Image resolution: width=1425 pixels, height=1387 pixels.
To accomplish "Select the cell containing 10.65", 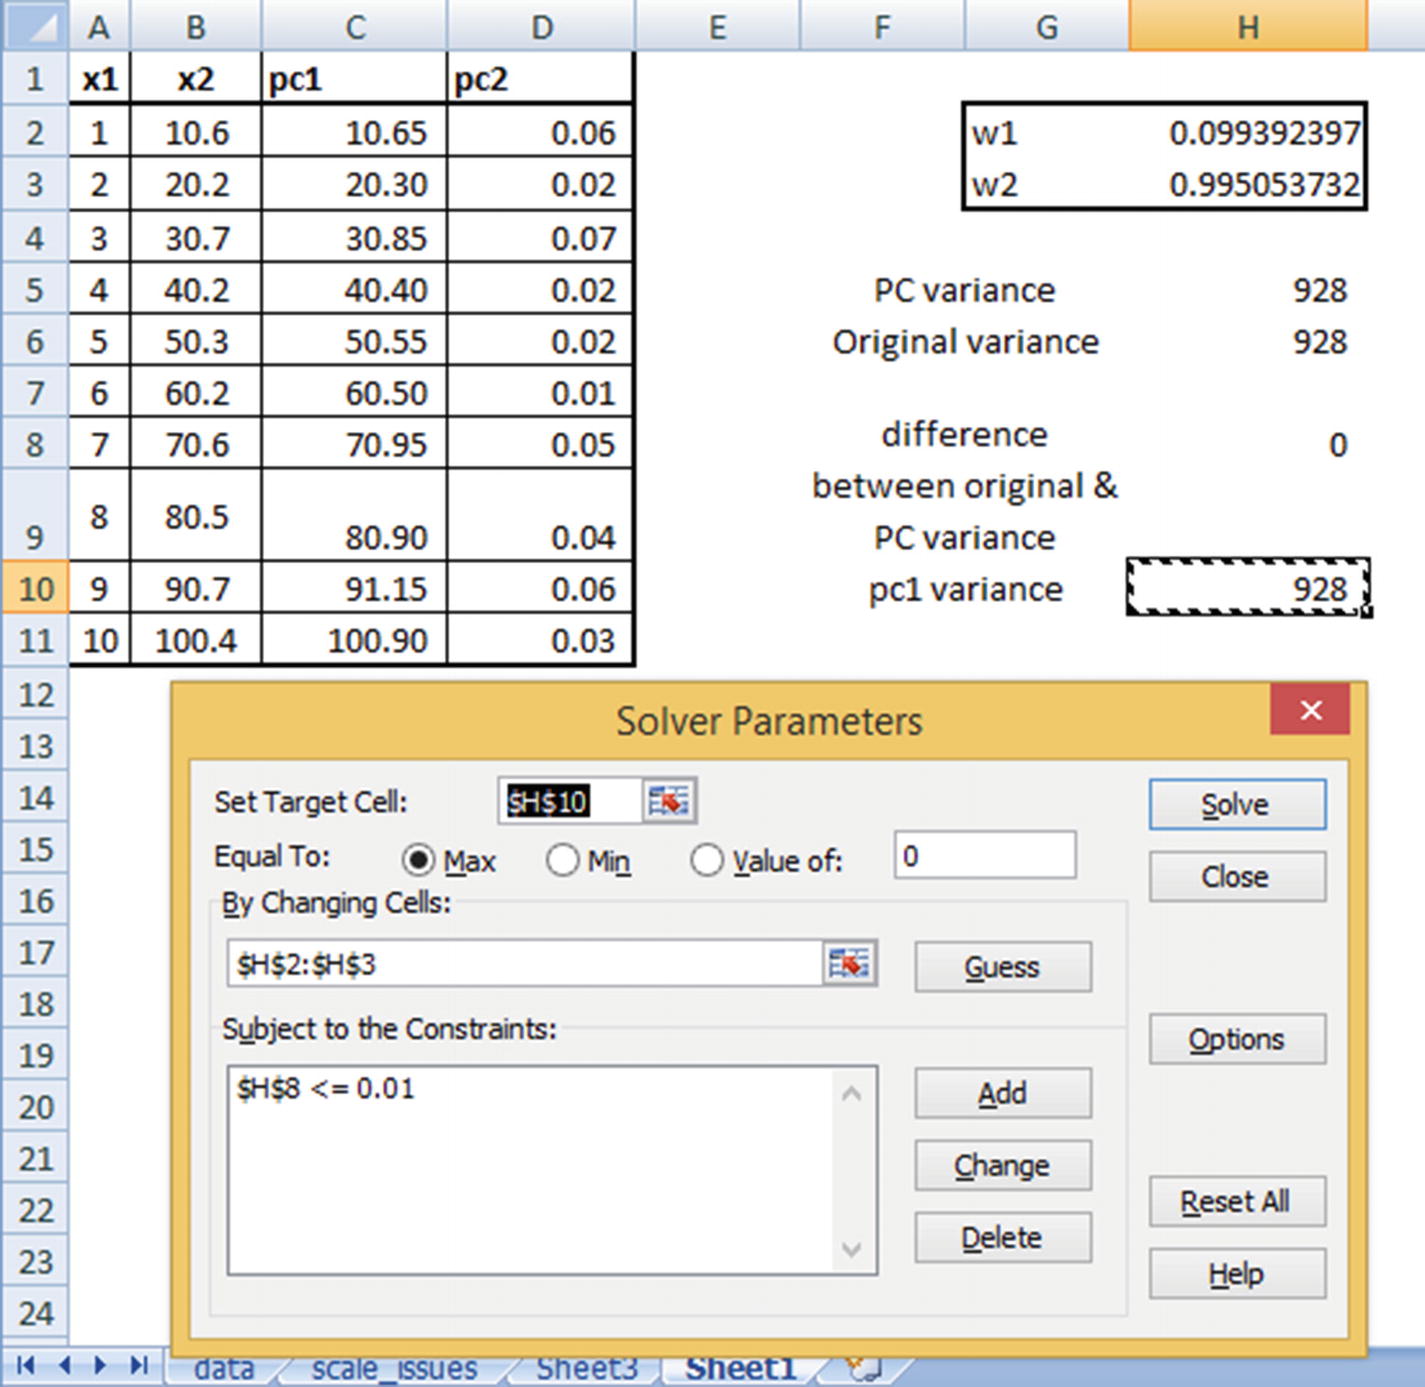I will 355,132.
